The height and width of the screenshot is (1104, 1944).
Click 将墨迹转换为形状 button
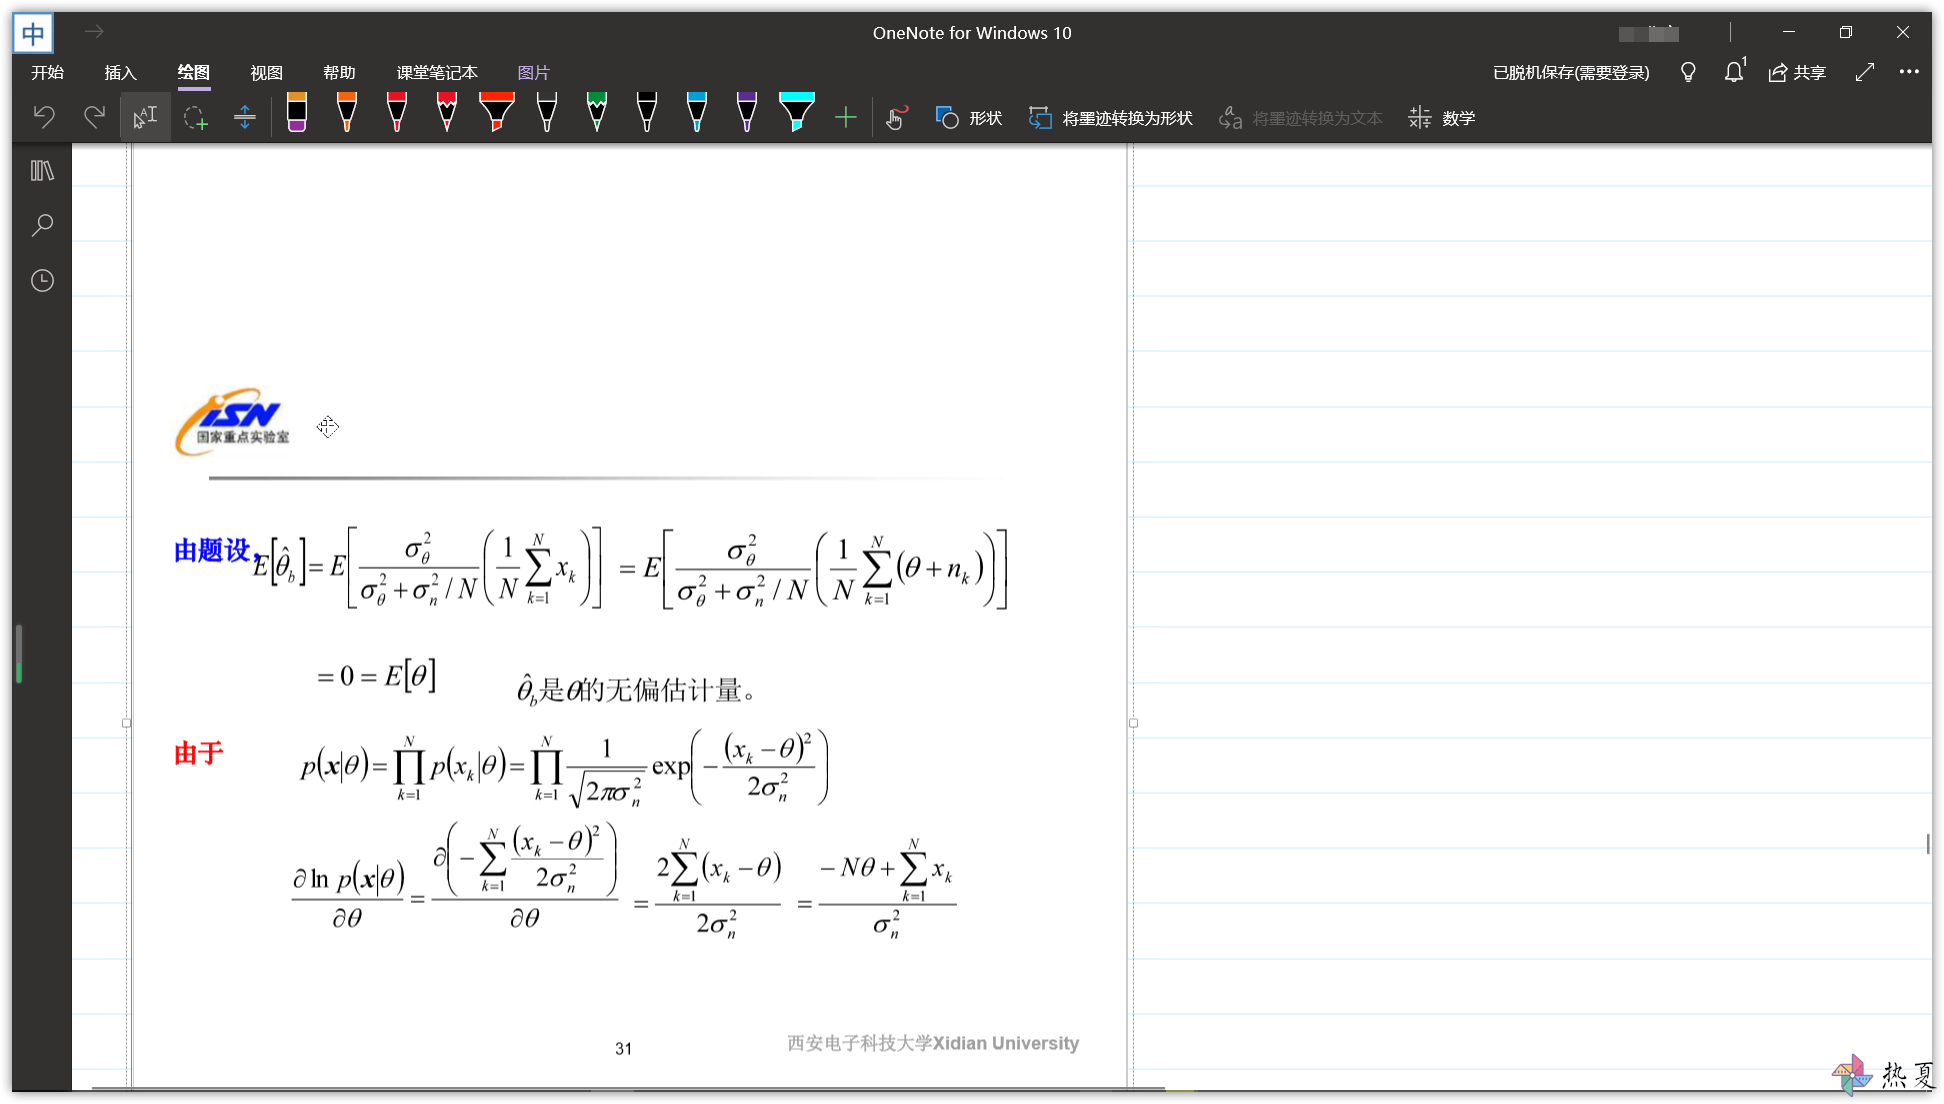pyautogui.click(x=1111, y=118)
